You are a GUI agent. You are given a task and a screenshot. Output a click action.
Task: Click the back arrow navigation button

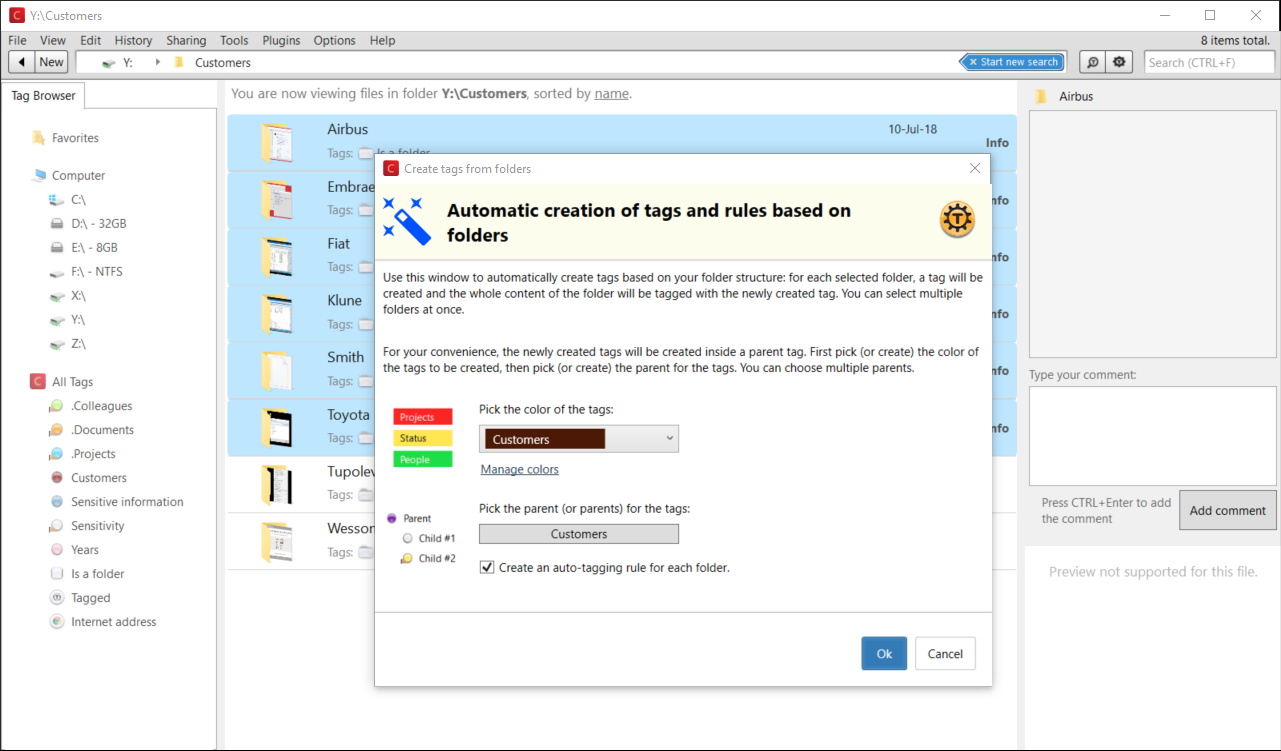22,62
